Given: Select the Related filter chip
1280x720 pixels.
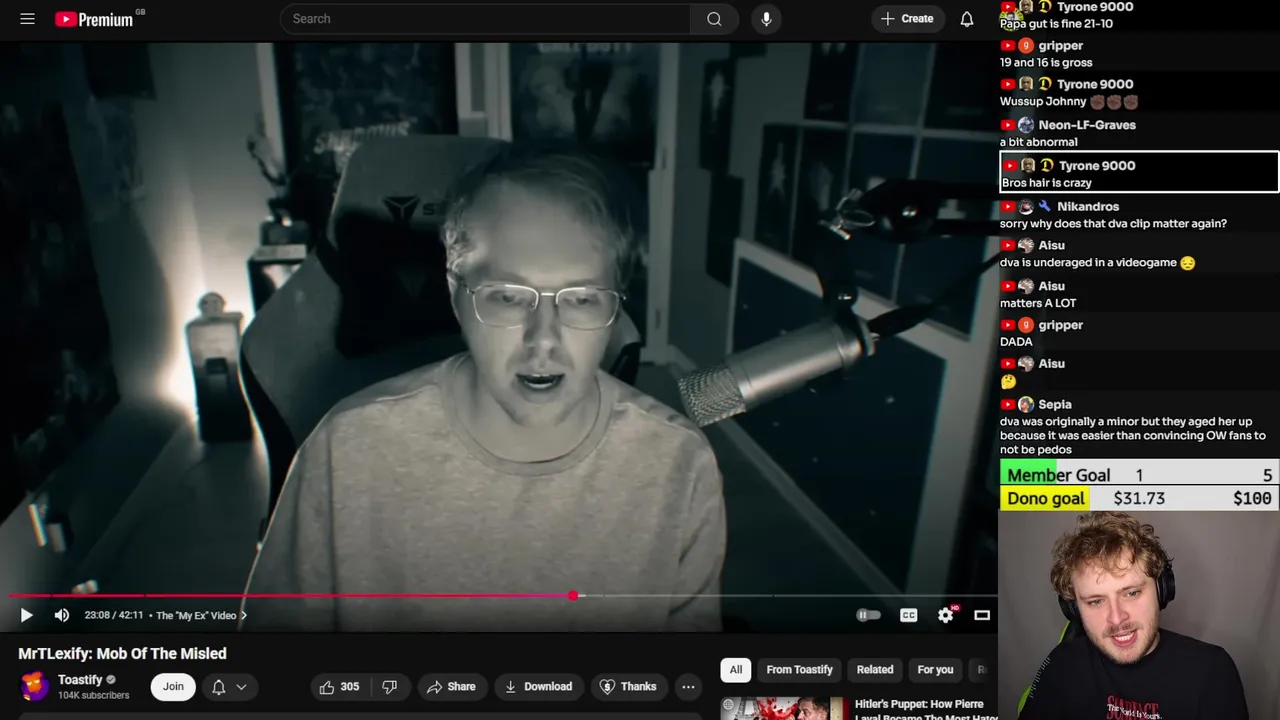Looking at the screenshot, I should [x=875, y=670].
